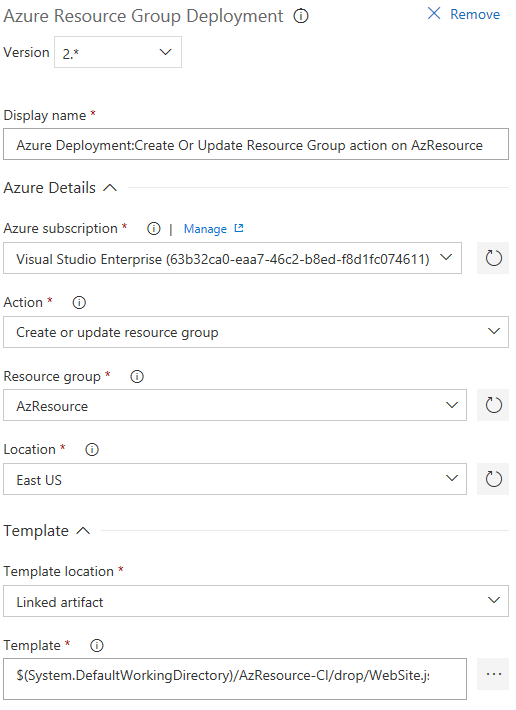Show info for the Template field
516x710 pixels.
pos(97,646)
